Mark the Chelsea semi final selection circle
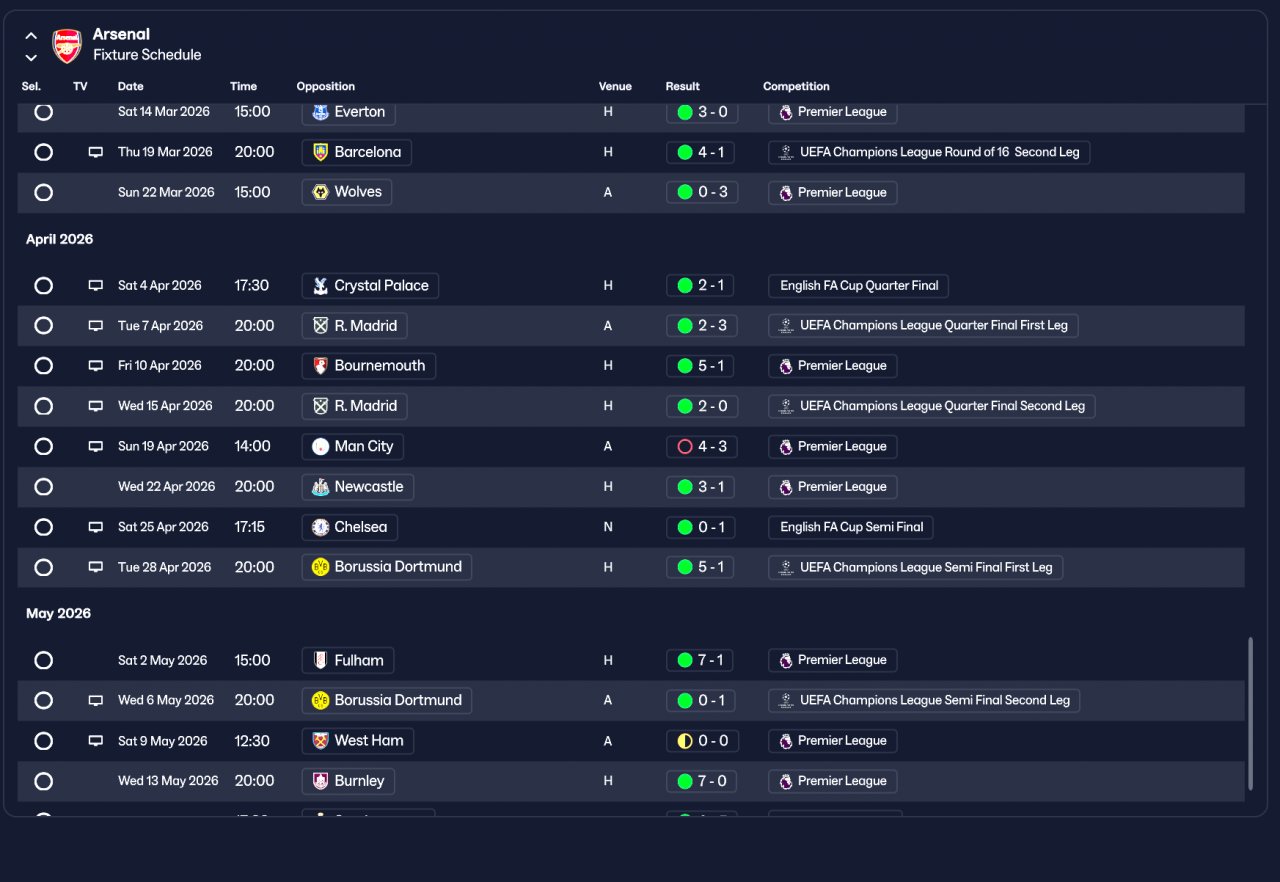 [44, 527]
